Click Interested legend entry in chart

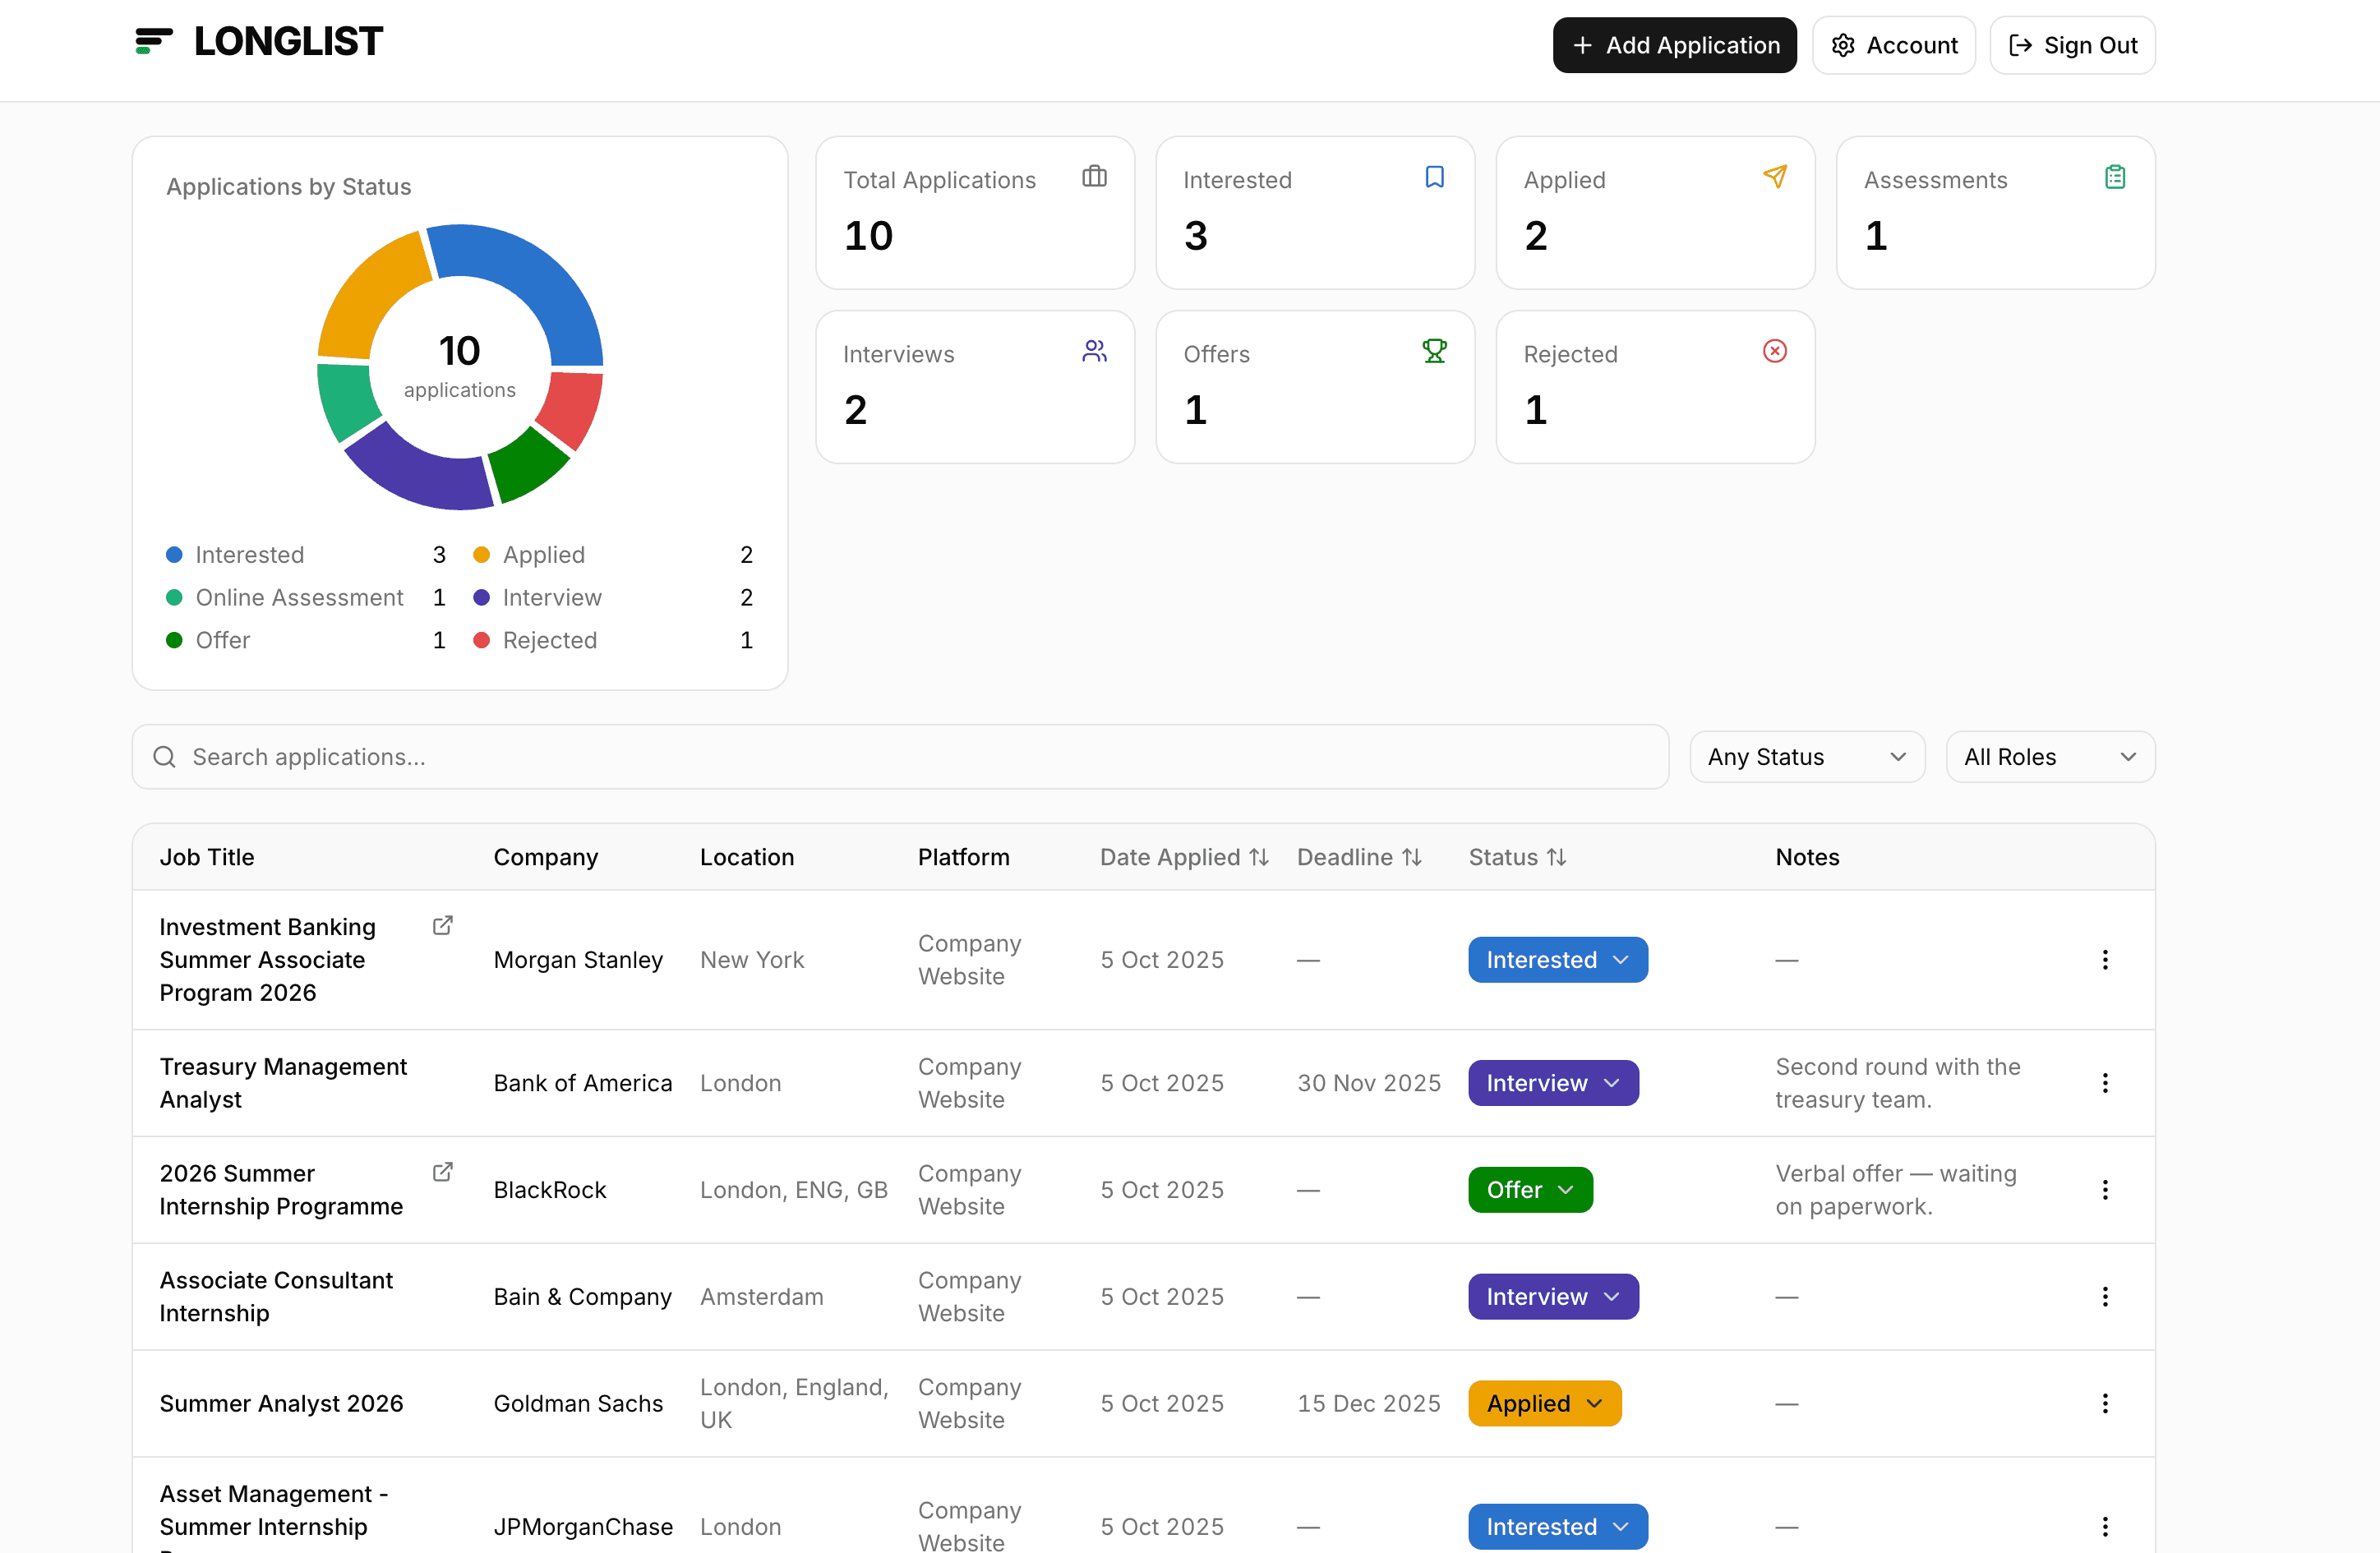click(x=305, y=555)
